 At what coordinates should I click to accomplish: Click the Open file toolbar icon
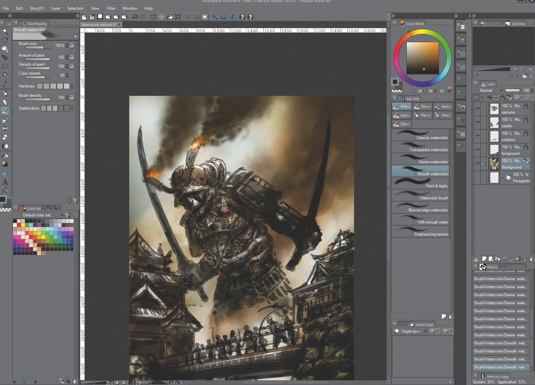(92, 17)
